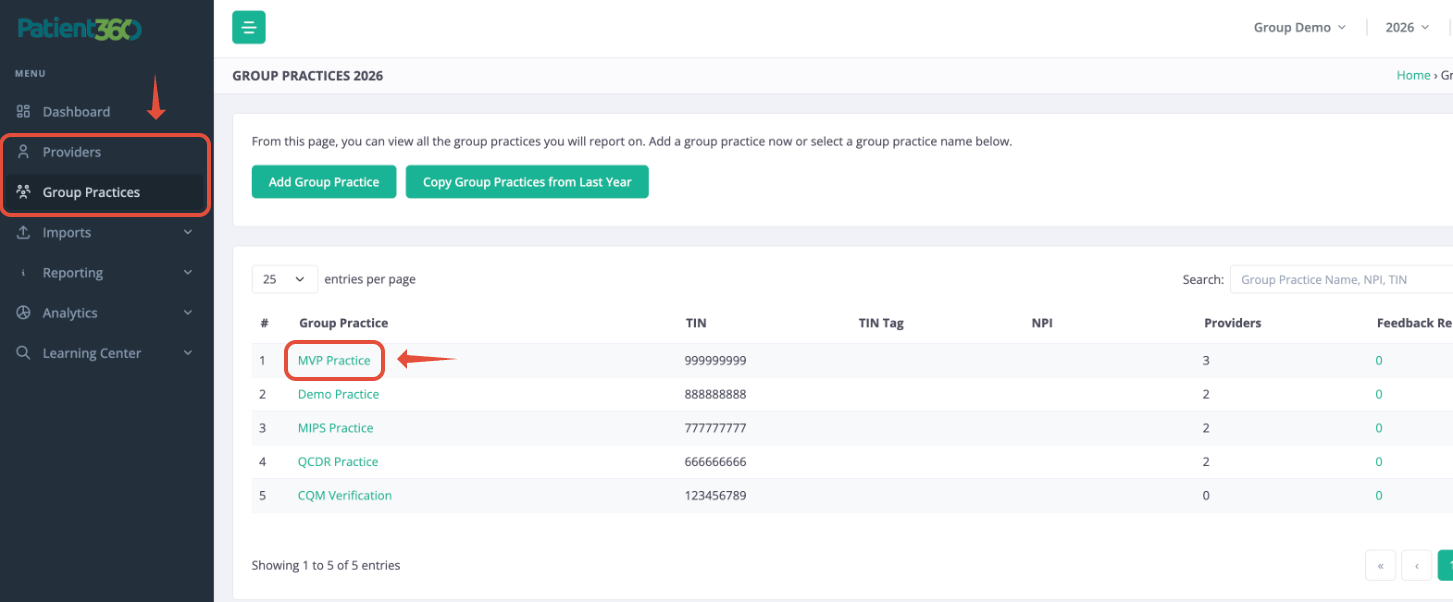Click providers count 3 for MVP Practice
This screenshot has width=1453, height=602.
pyautogui.click(x=1207, y=360)
